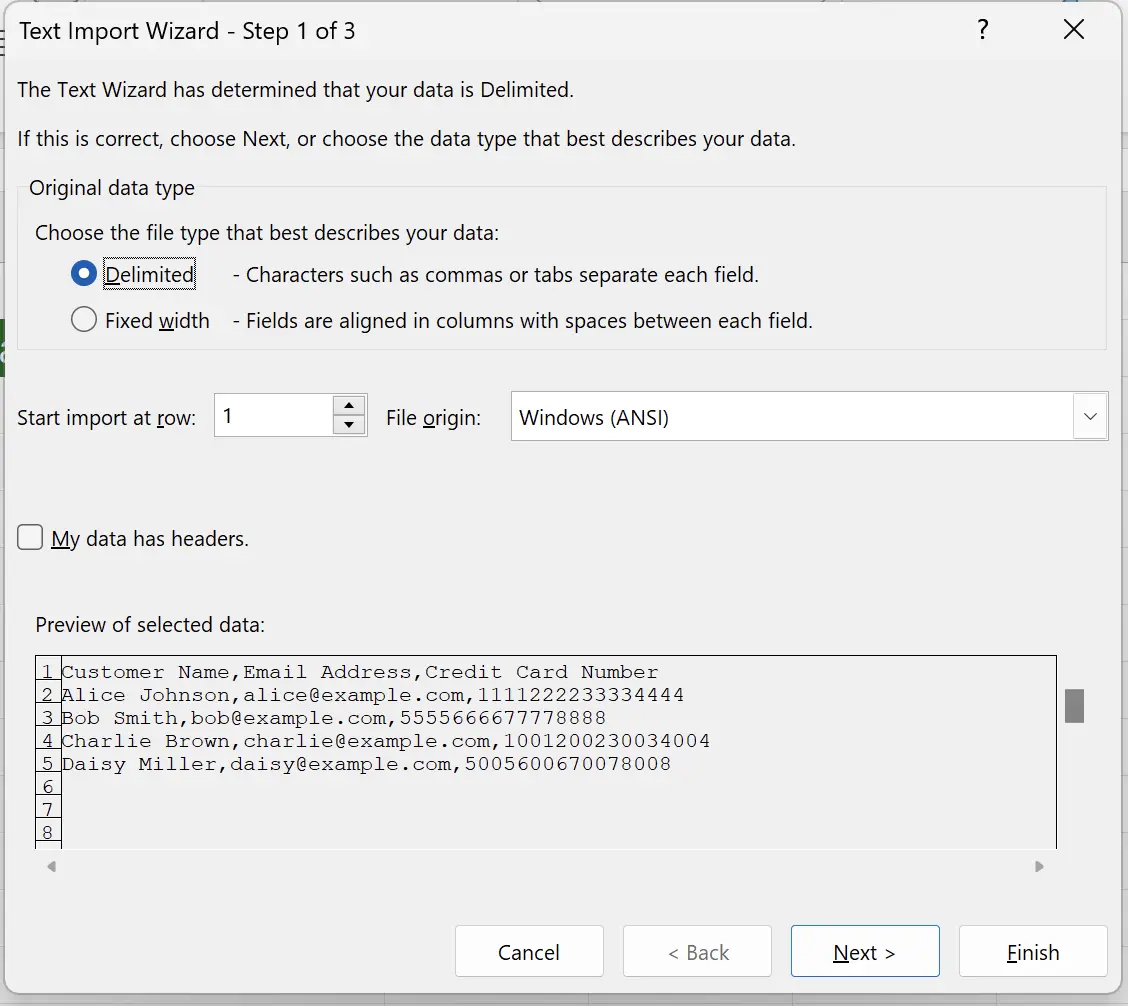Open the wizard help via question mark
1128x1006 pixels.
(x=983, y=30)
